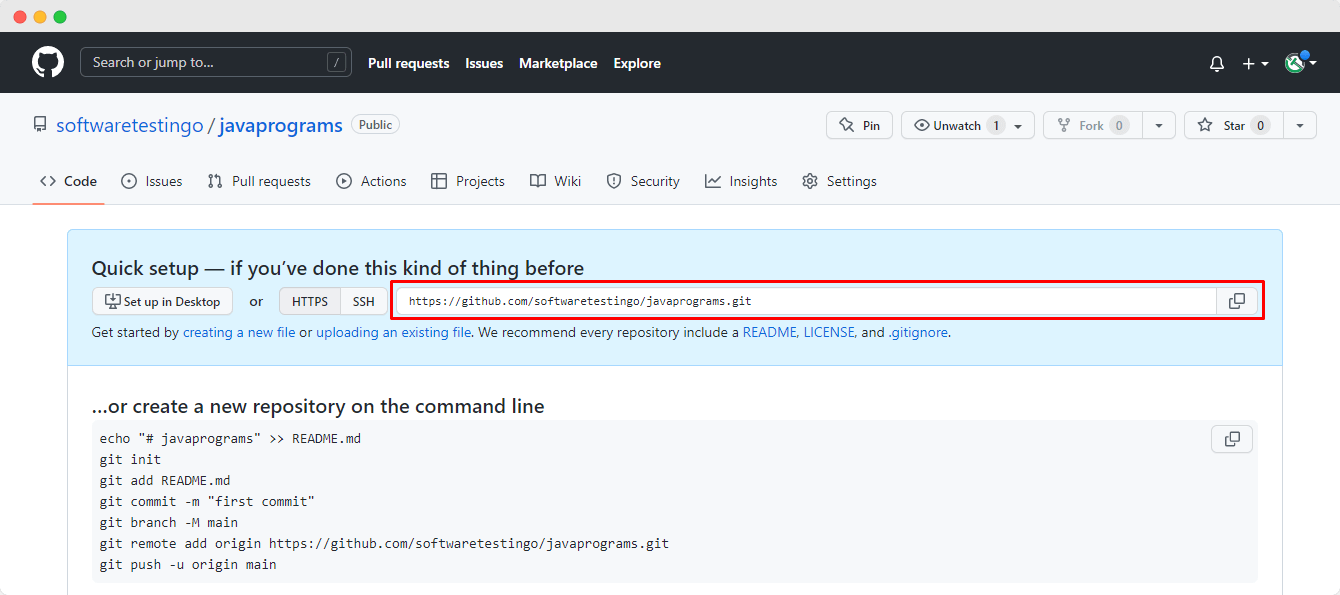Open the repository Issues tab
Screen dimensions: 1340x595
pyautogui.click(x=152, y=181)
